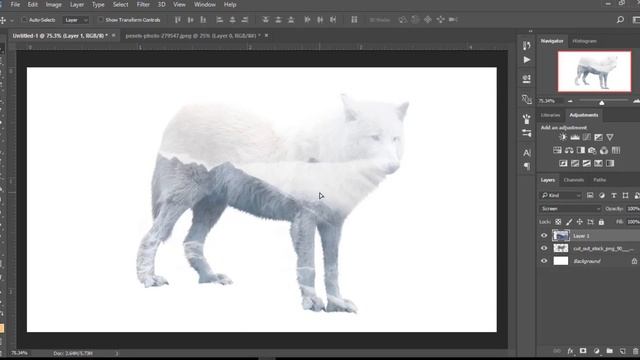Click the Navigator preview thumbnail
The width and height of the screenshot is (640, 360).
(594, 71)
